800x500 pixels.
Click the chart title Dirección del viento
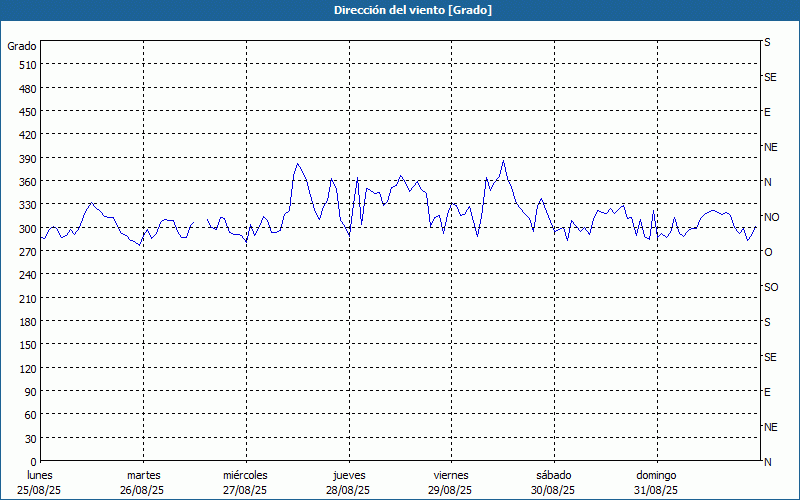399,10
